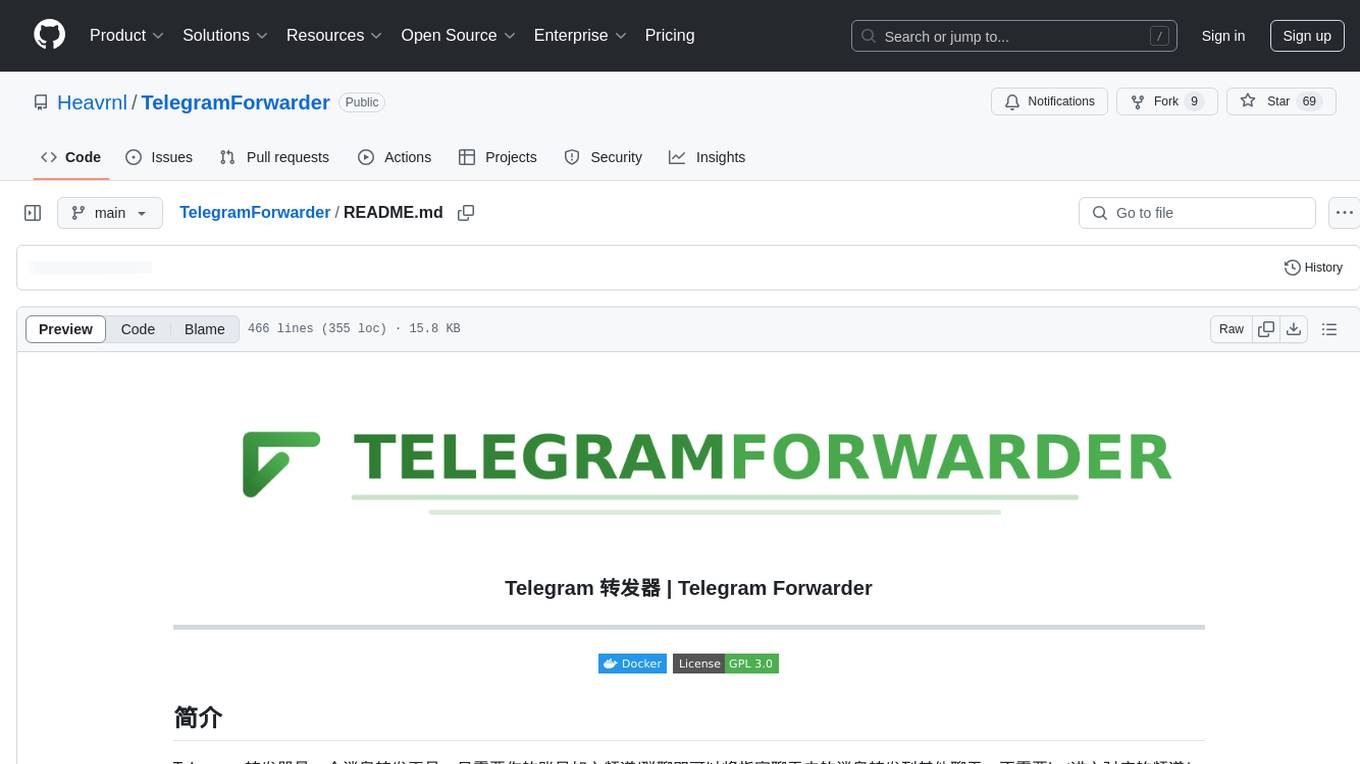Screen dimensions: 1360x764
Task: Click the fork count 9
Action: (1194, 101)
